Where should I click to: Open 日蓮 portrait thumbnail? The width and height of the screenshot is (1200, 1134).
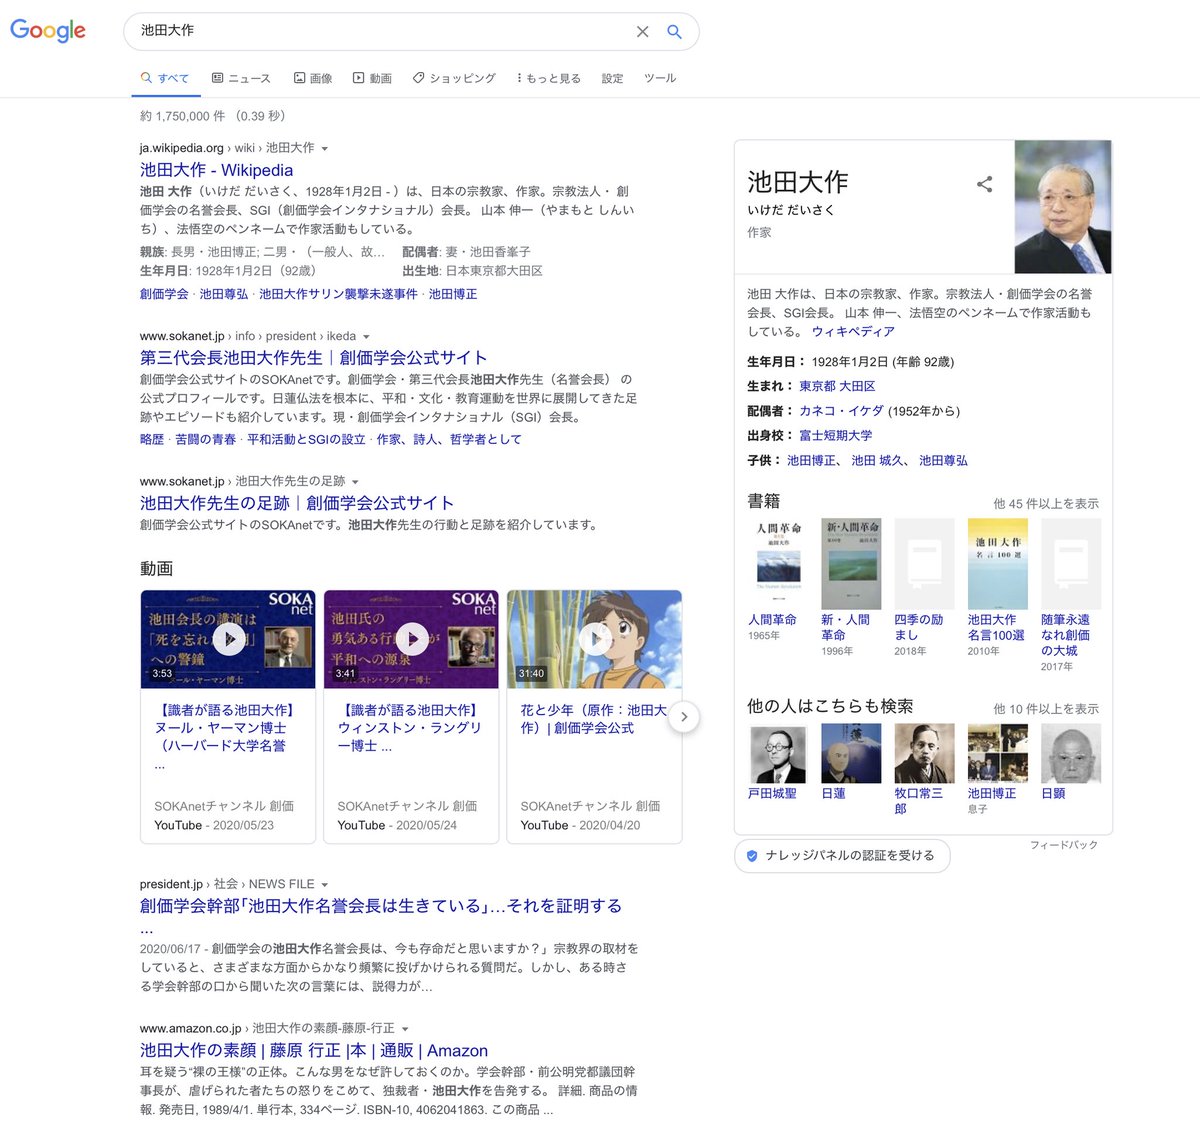tap(851, 753)
